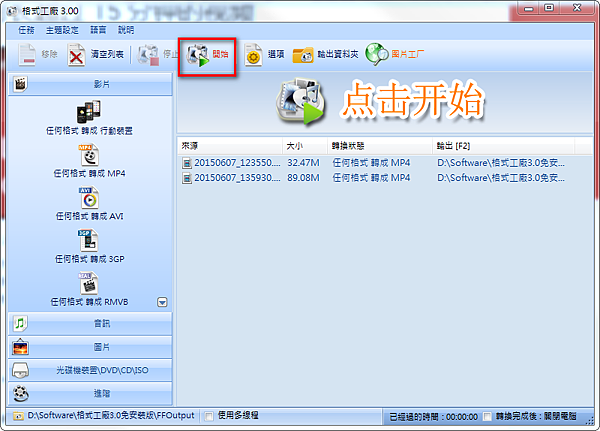The width and height of the screenshot is (600, 431).
Task: Open the Help (說明) menu
Action: [x=126, y=30]
